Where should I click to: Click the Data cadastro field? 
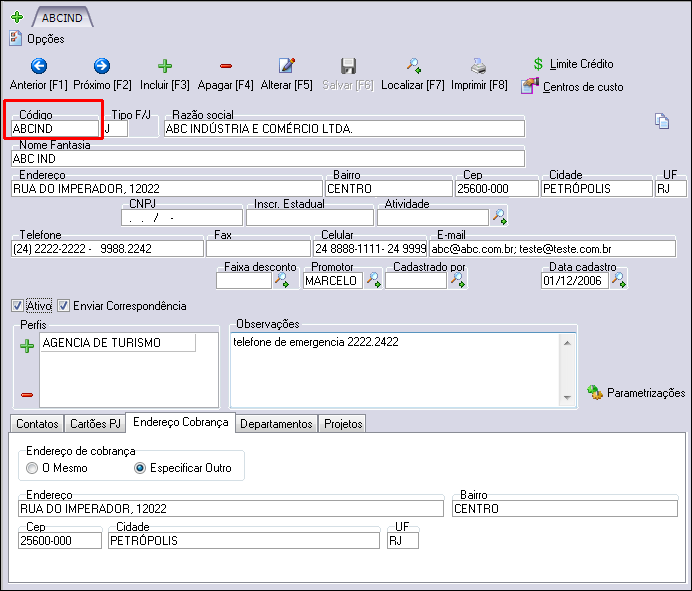(x=575, y=280)
